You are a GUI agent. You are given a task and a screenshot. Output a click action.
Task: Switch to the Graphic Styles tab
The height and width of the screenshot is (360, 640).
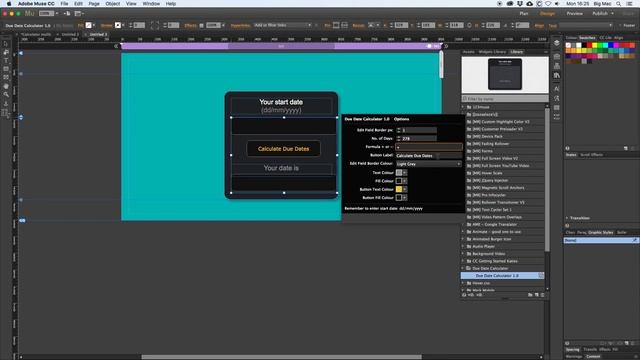click(x=600, y=232)
